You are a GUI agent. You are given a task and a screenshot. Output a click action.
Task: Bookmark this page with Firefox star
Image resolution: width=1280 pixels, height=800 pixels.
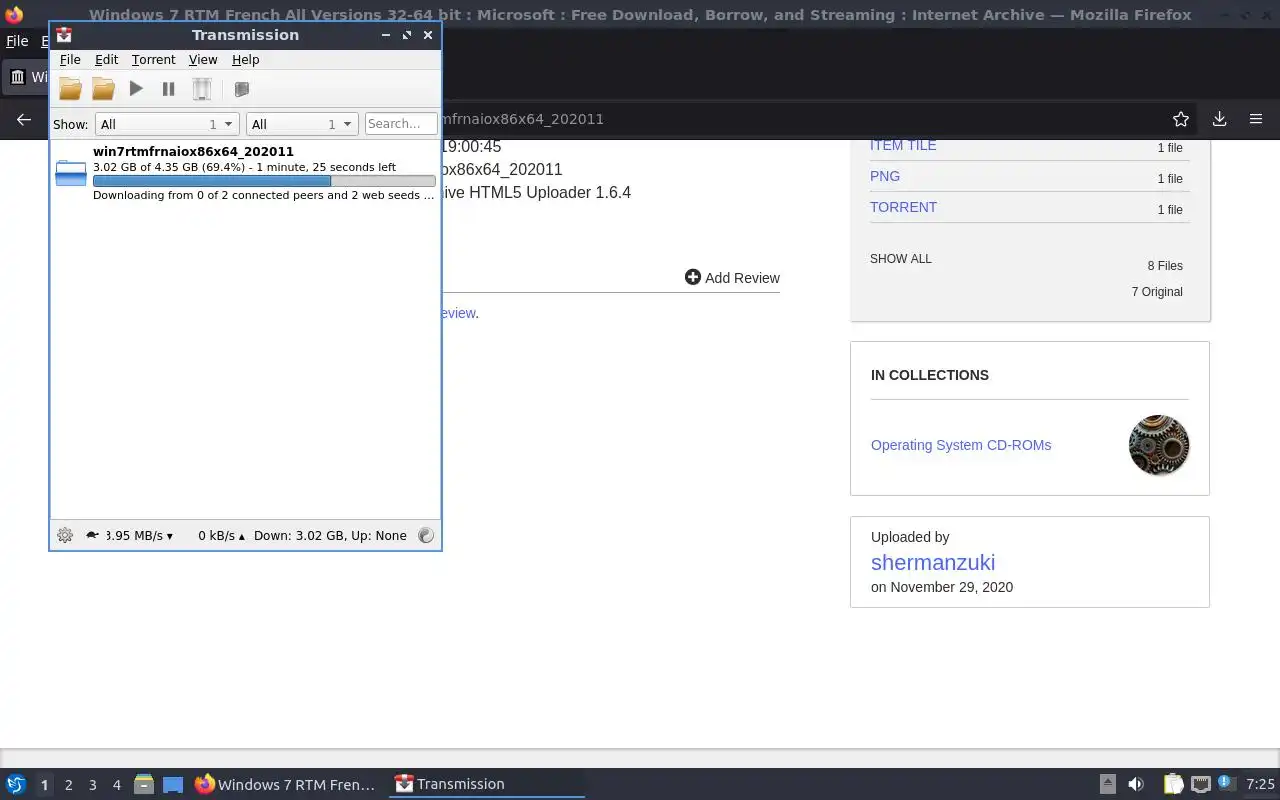point(1181,119)
